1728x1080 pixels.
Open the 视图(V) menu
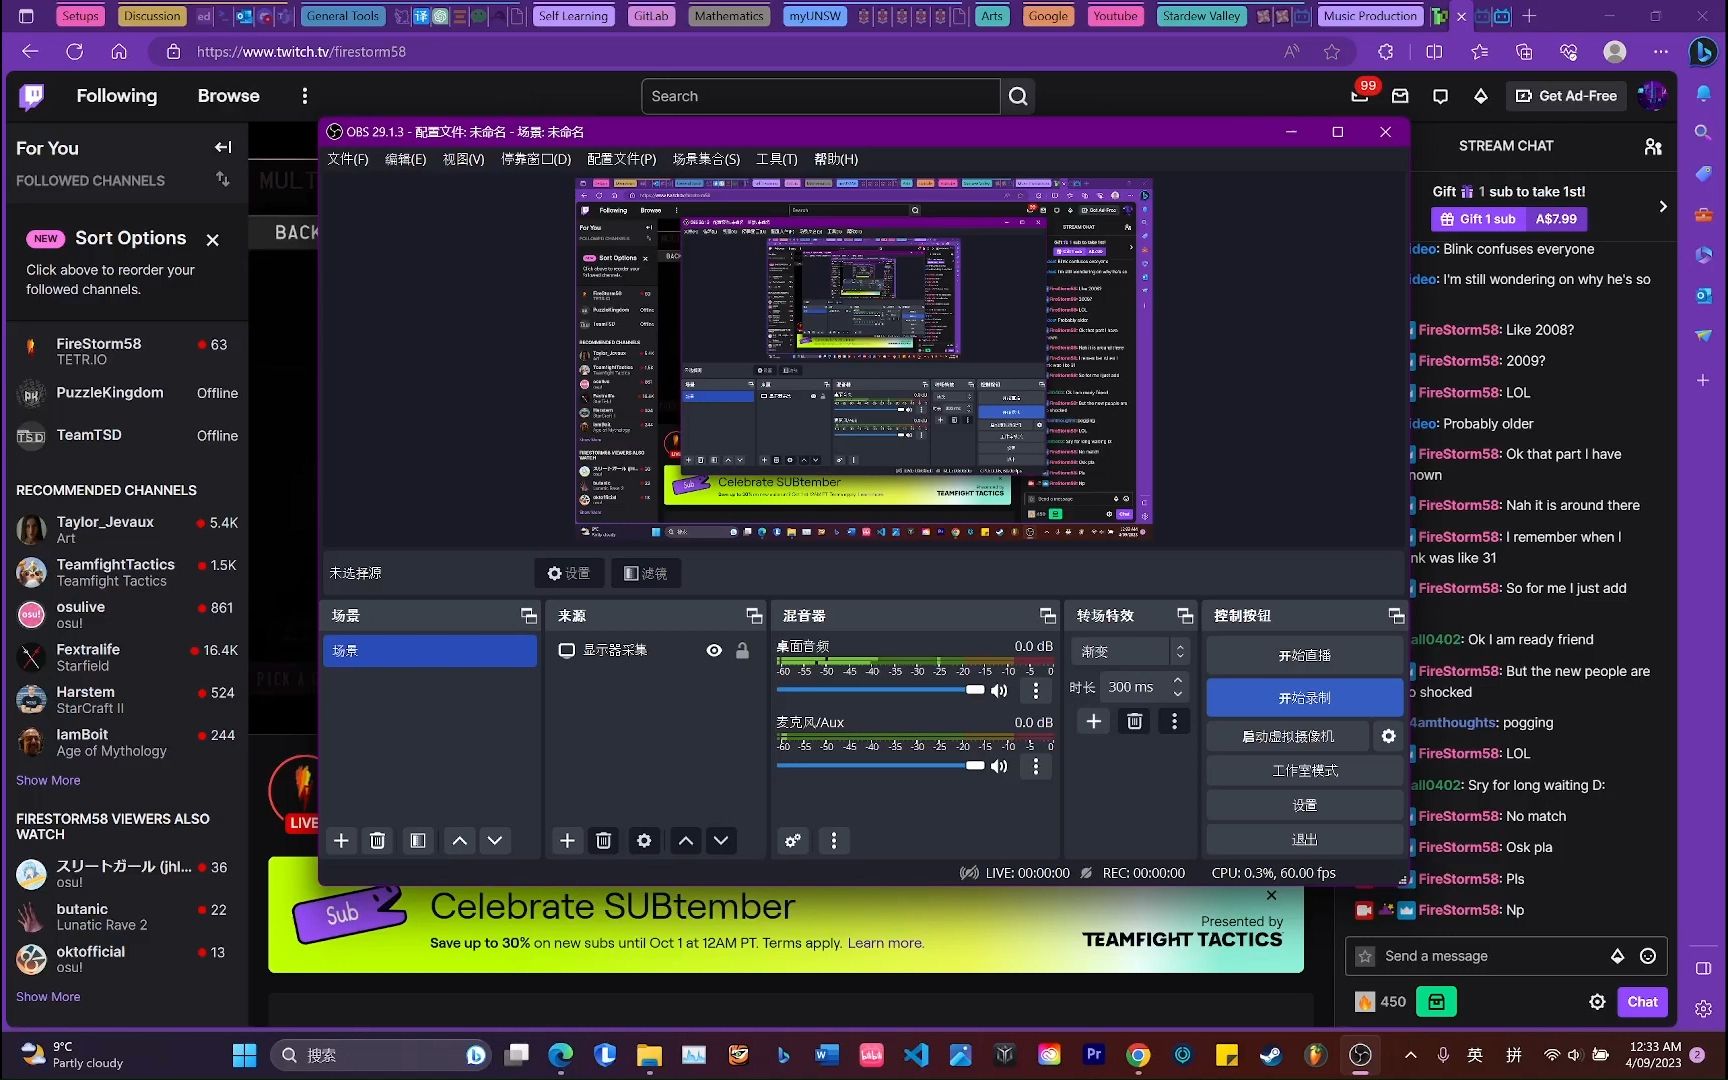[x=463, y=159]
